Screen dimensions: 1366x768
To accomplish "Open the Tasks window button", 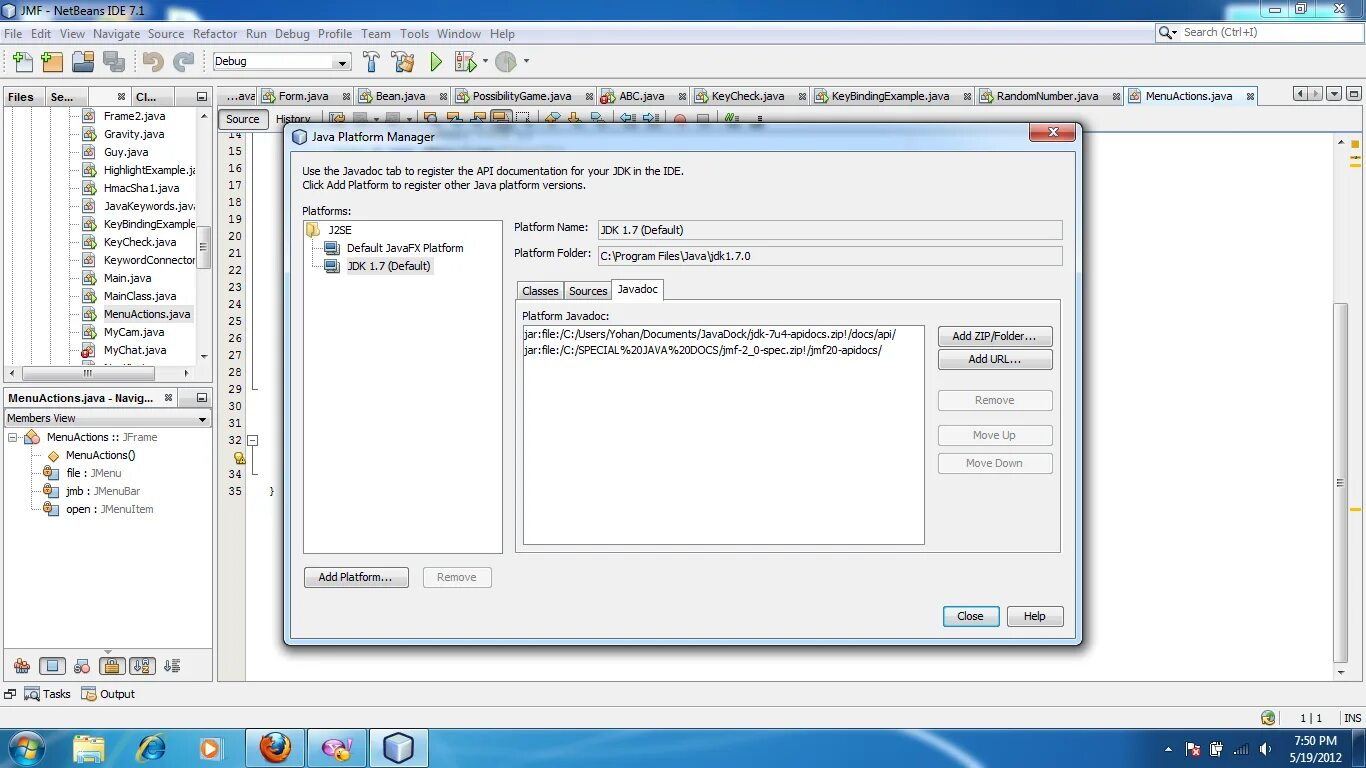I will tap(47, 694).
